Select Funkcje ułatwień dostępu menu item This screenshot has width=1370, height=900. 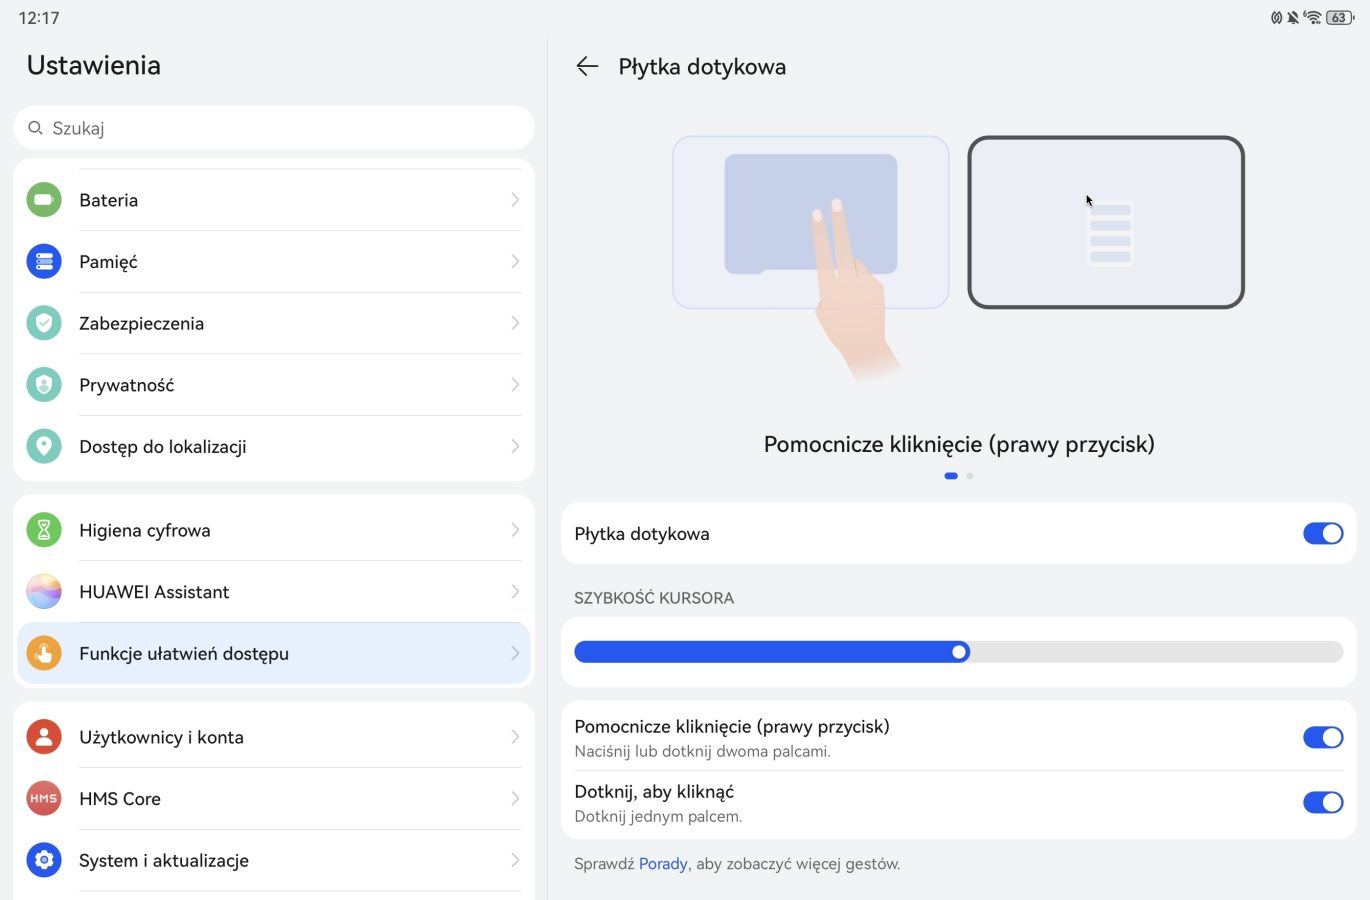[184, 654]
